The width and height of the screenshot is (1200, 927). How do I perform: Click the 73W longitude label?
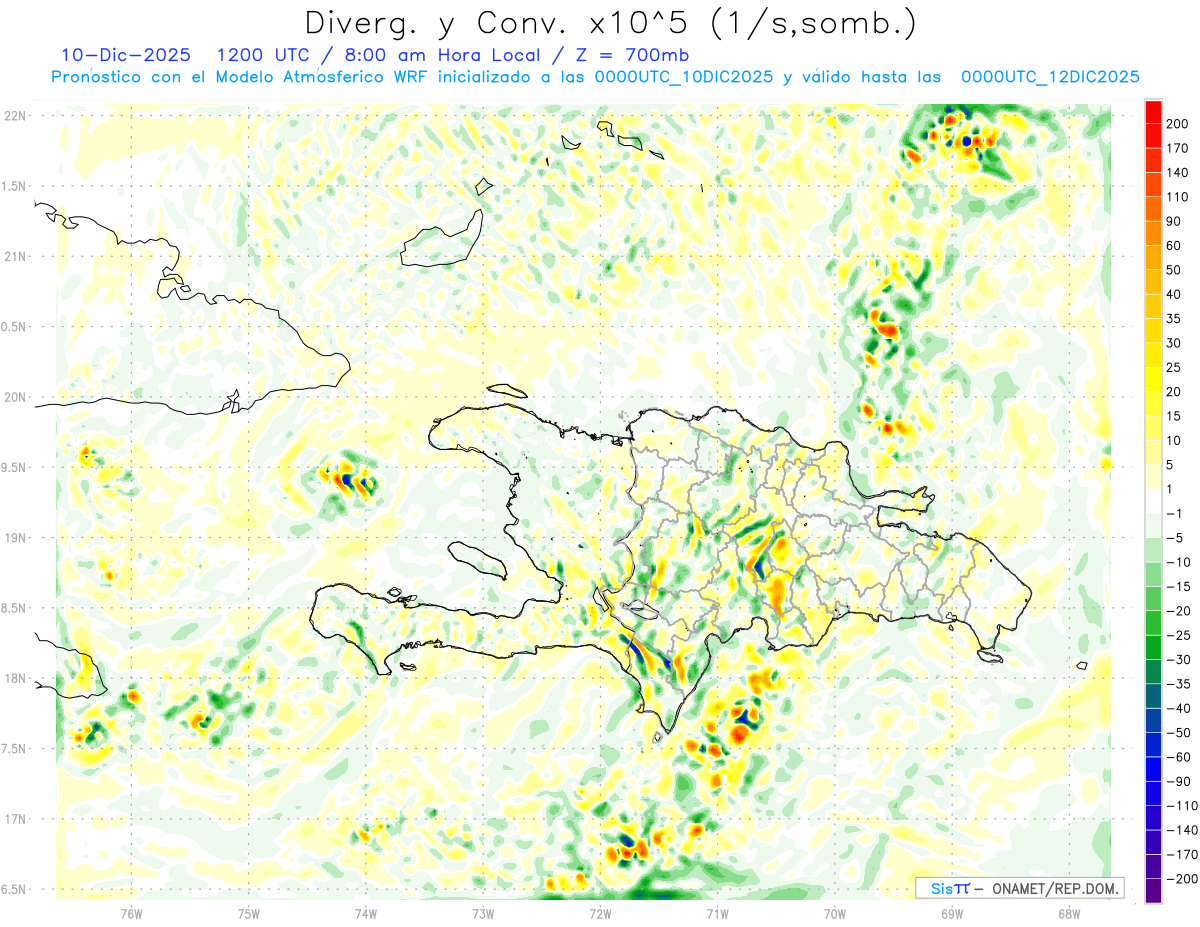483,914
